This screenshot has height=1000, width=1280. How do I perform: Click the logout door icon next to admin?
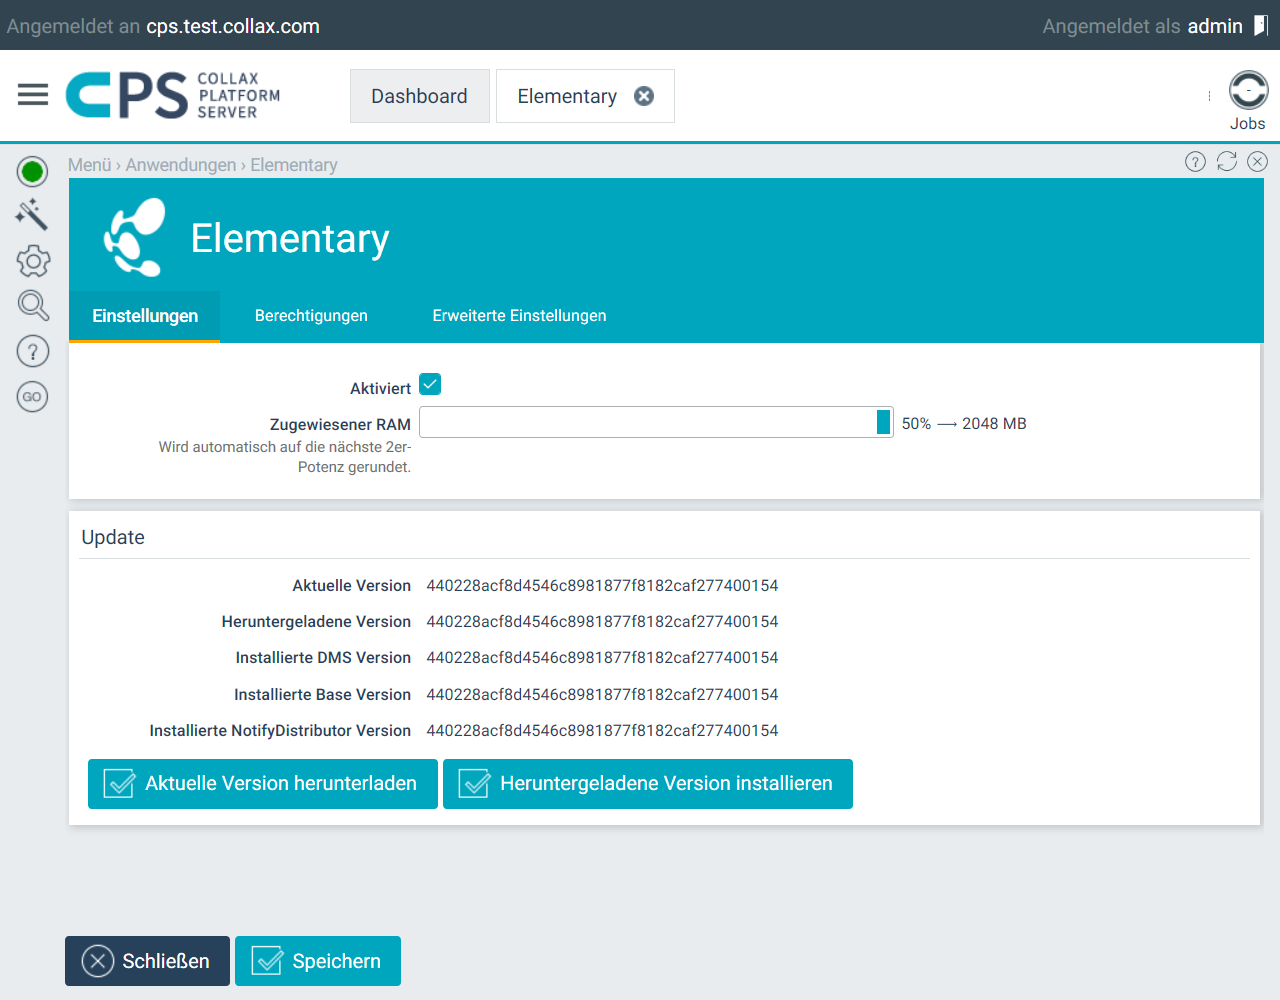[1261, 26]
